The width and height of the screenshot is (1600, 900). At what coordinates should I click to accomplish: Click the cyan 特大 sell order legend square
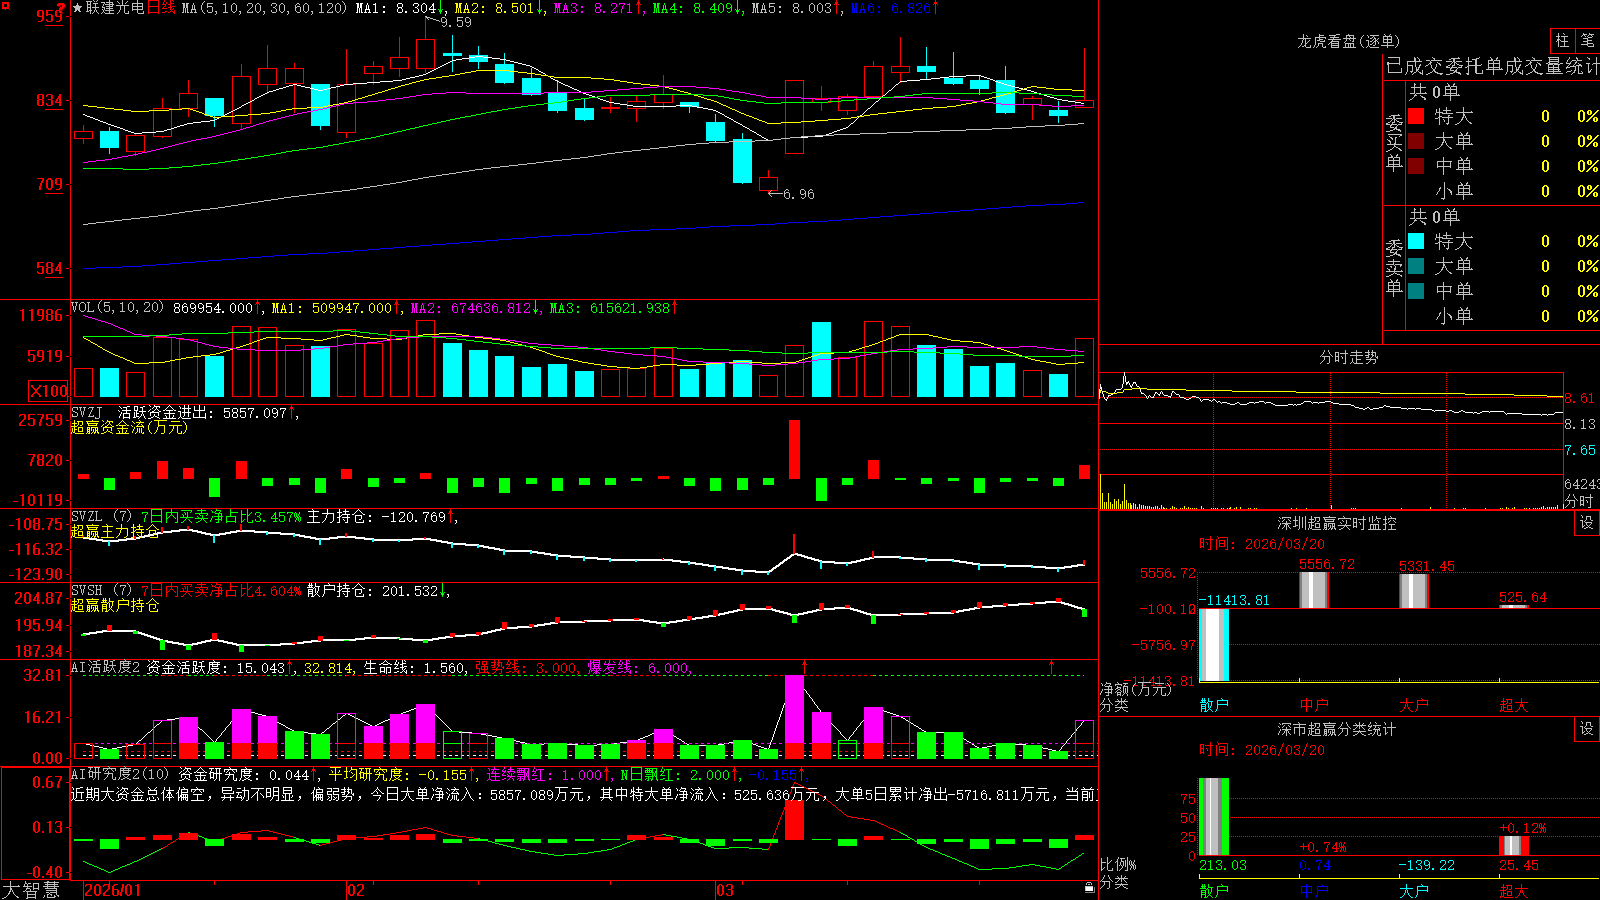1416,241
